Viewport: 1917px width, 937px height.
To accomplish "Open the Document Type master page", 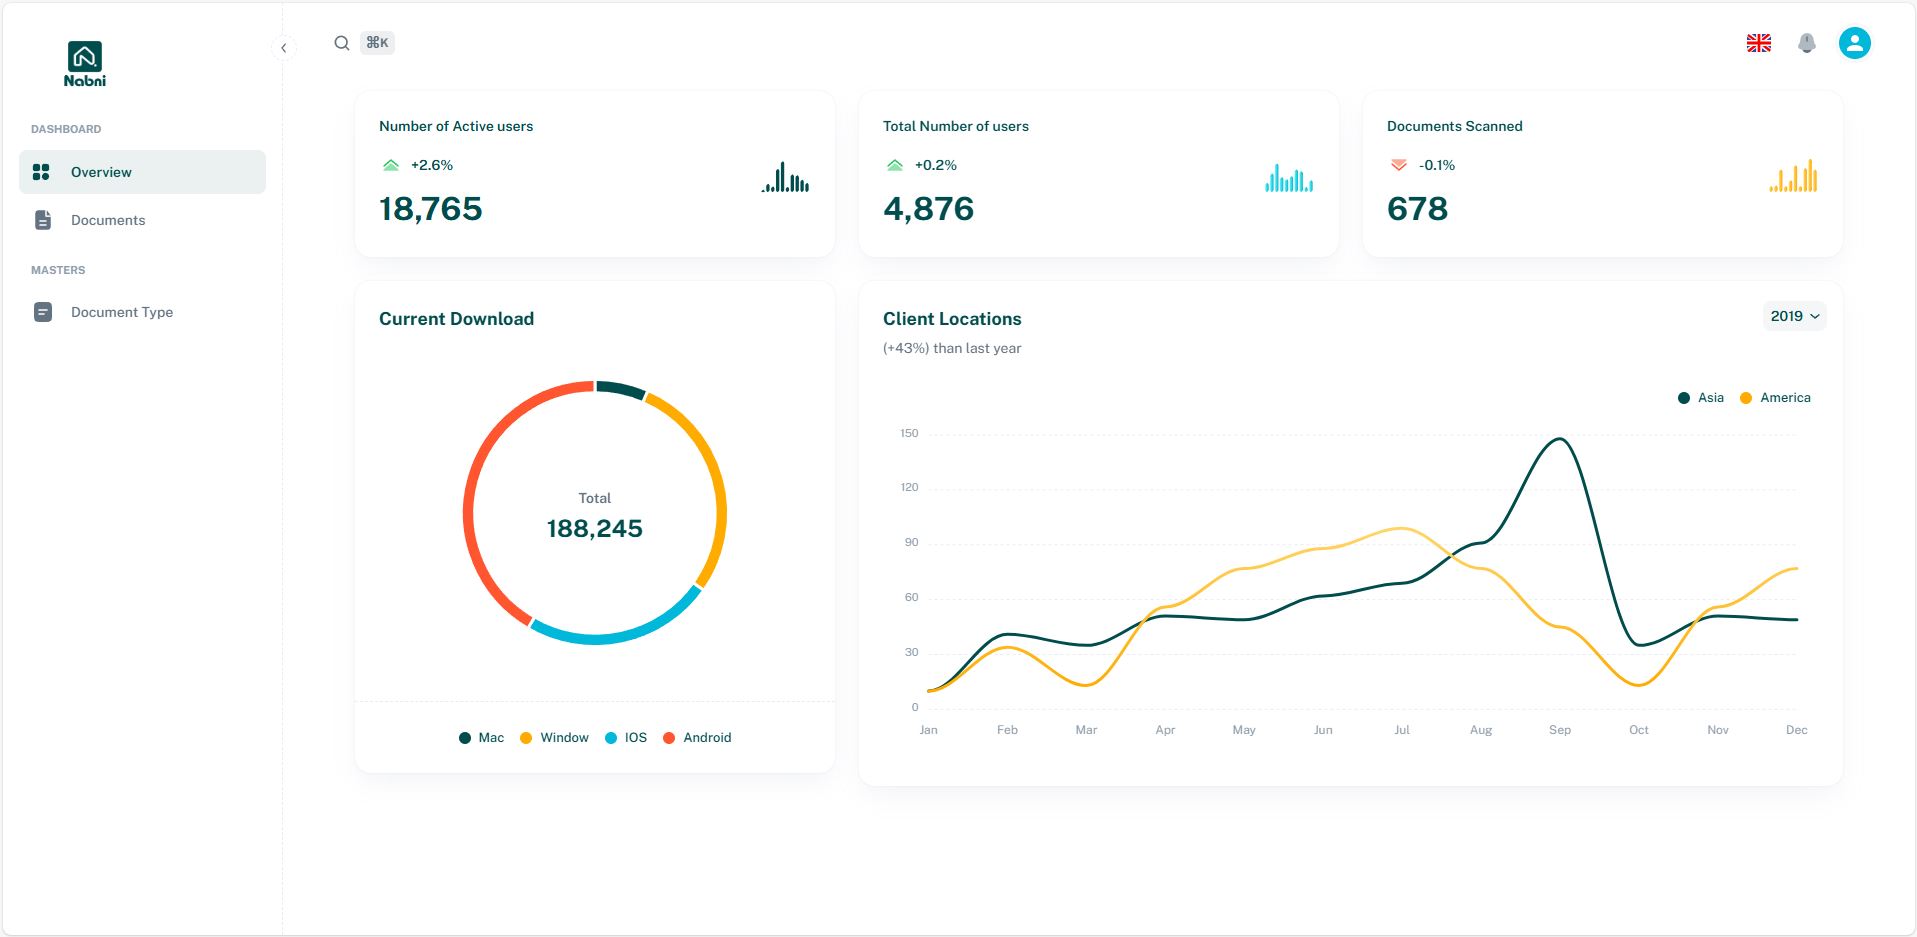I will [122, 312].
